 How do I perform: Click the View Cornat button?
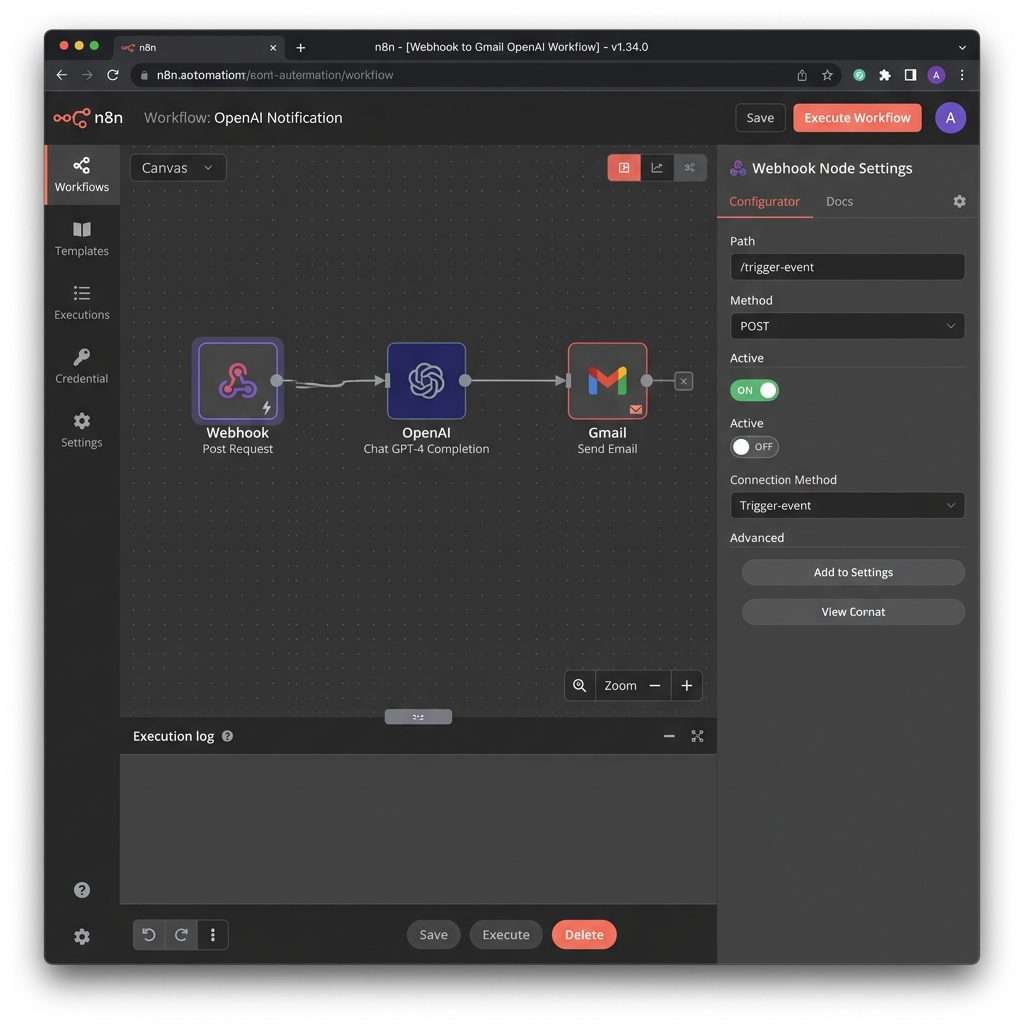coord(853,612)
